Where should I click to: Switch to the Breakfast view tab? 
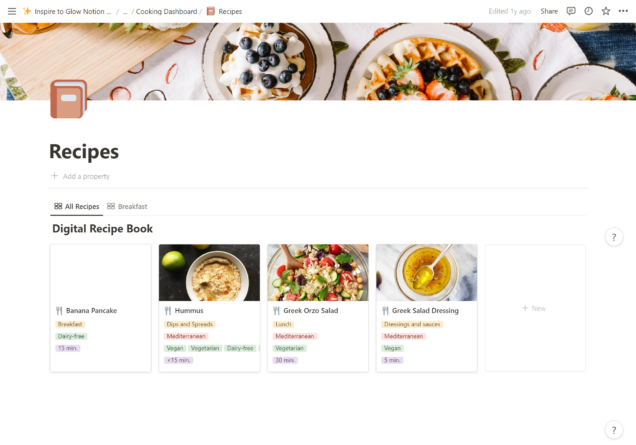[x=127, y=206]
